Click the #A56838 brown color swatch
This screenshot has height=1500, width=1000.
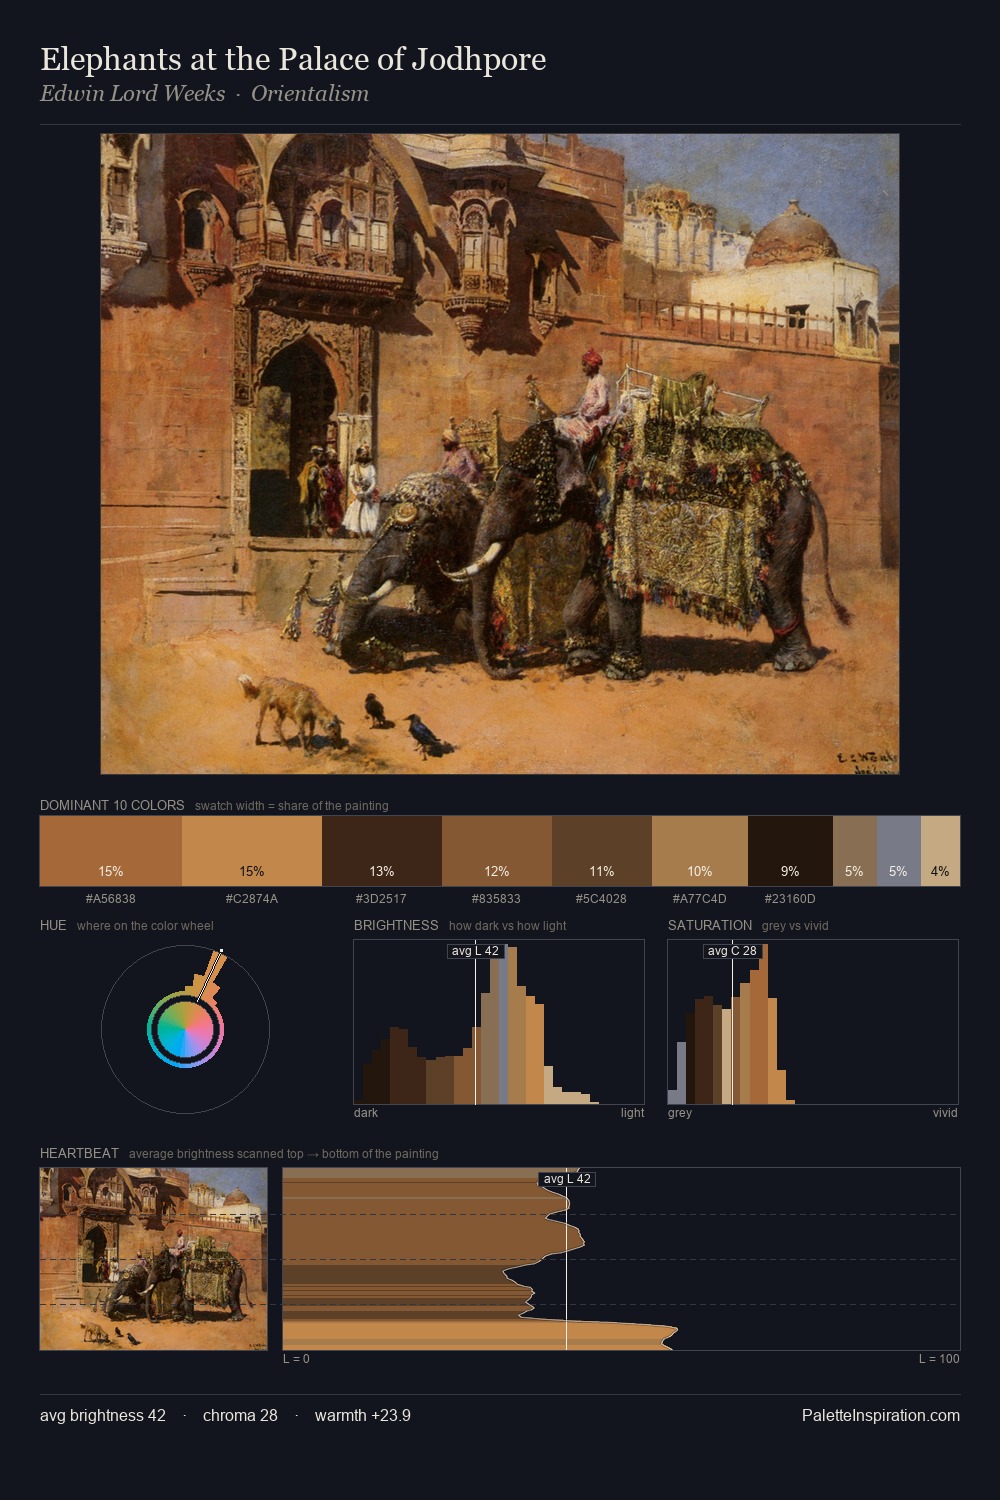[111, 851]
